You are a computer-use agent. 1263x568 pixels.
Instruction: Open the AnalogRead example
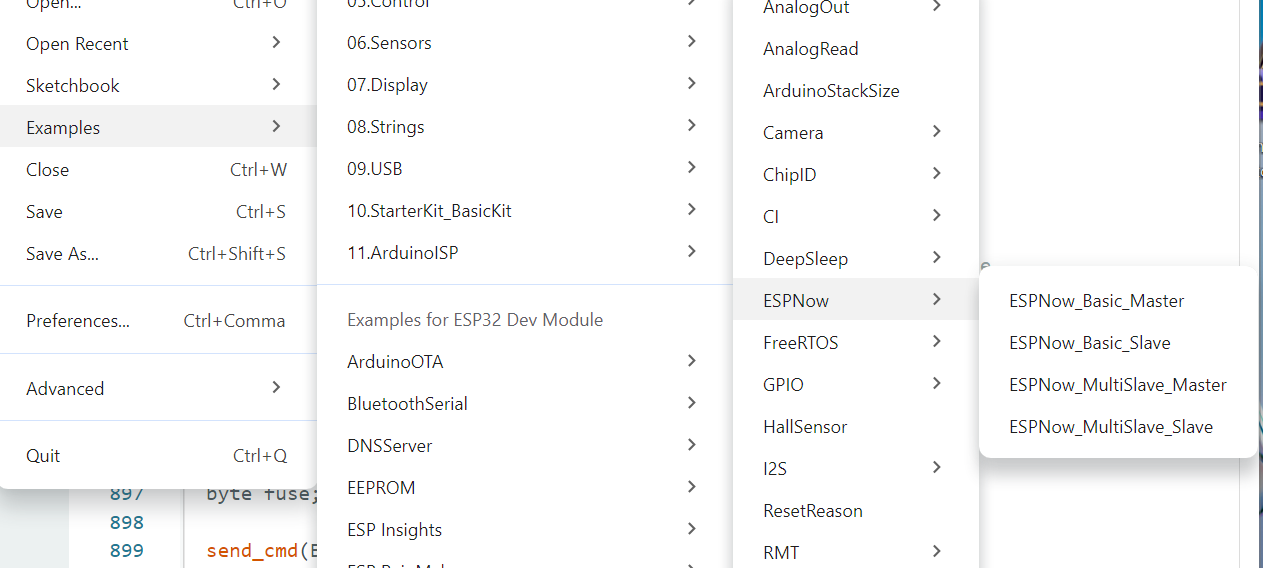[x=810, y=49]
